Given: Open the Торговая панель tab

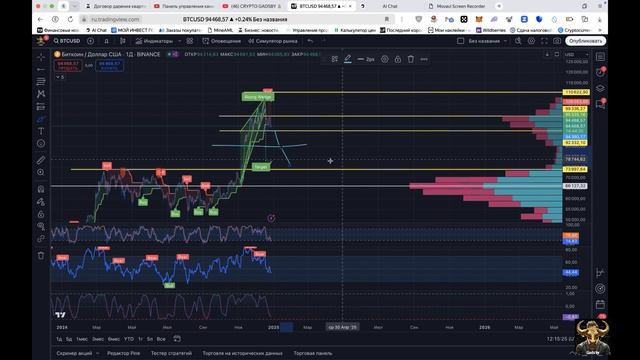Looking at the screenshot, I should 313,353.
